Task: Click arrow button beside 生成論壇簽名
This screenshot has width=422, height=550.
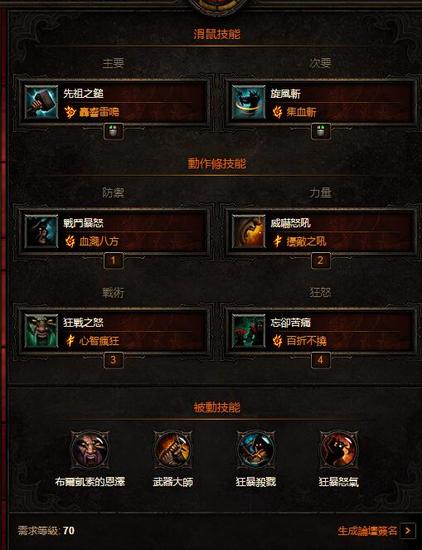Action: tap(408, 531)
